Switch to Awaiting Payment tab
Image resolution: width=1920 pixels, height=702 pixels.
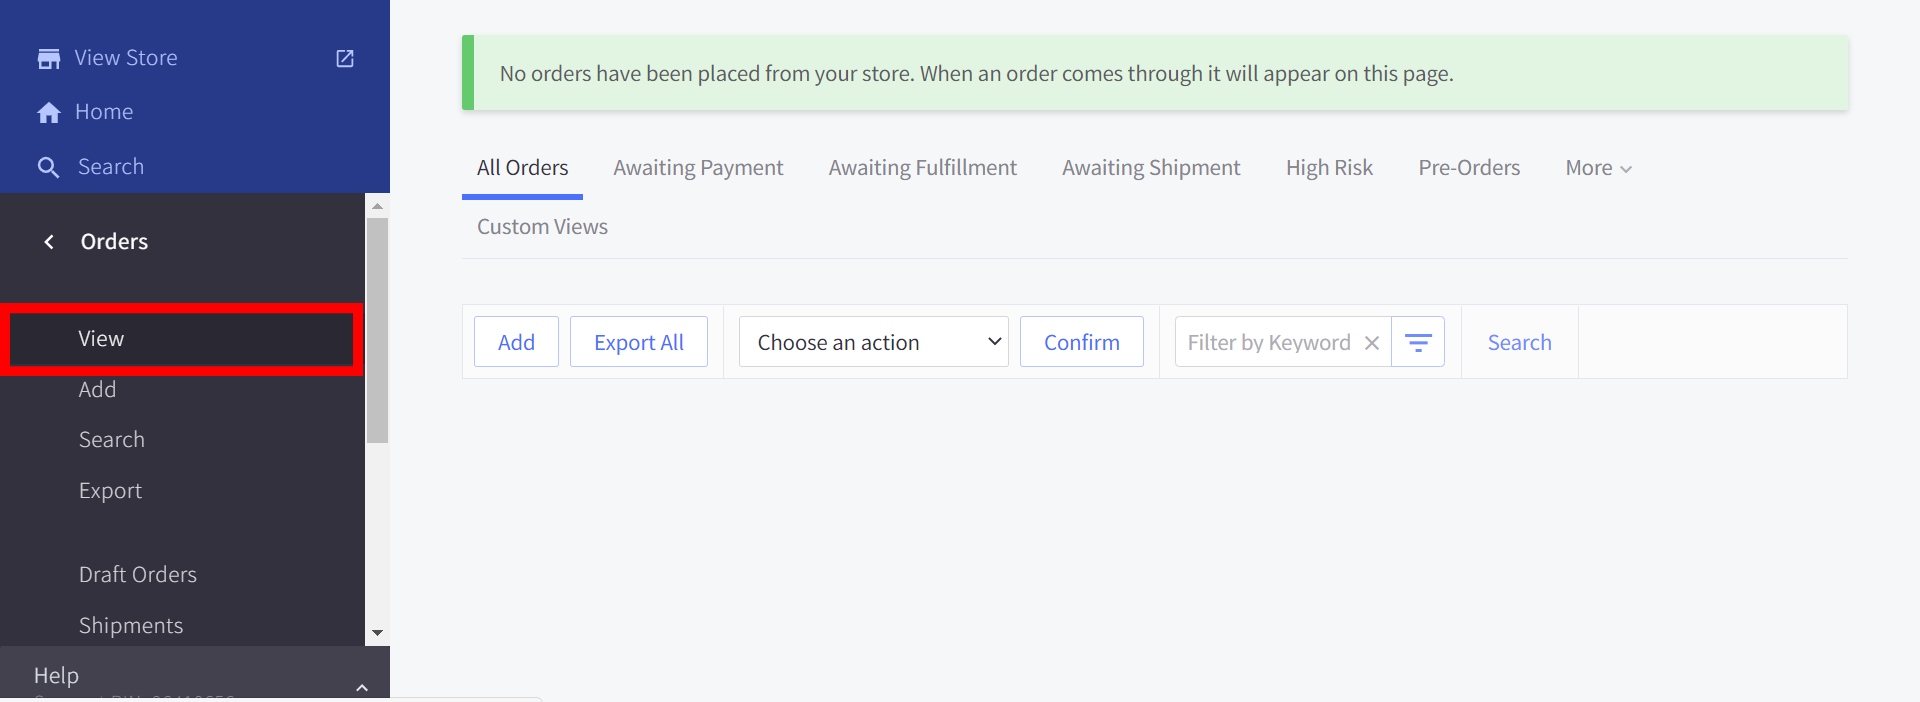coord(698,168)
